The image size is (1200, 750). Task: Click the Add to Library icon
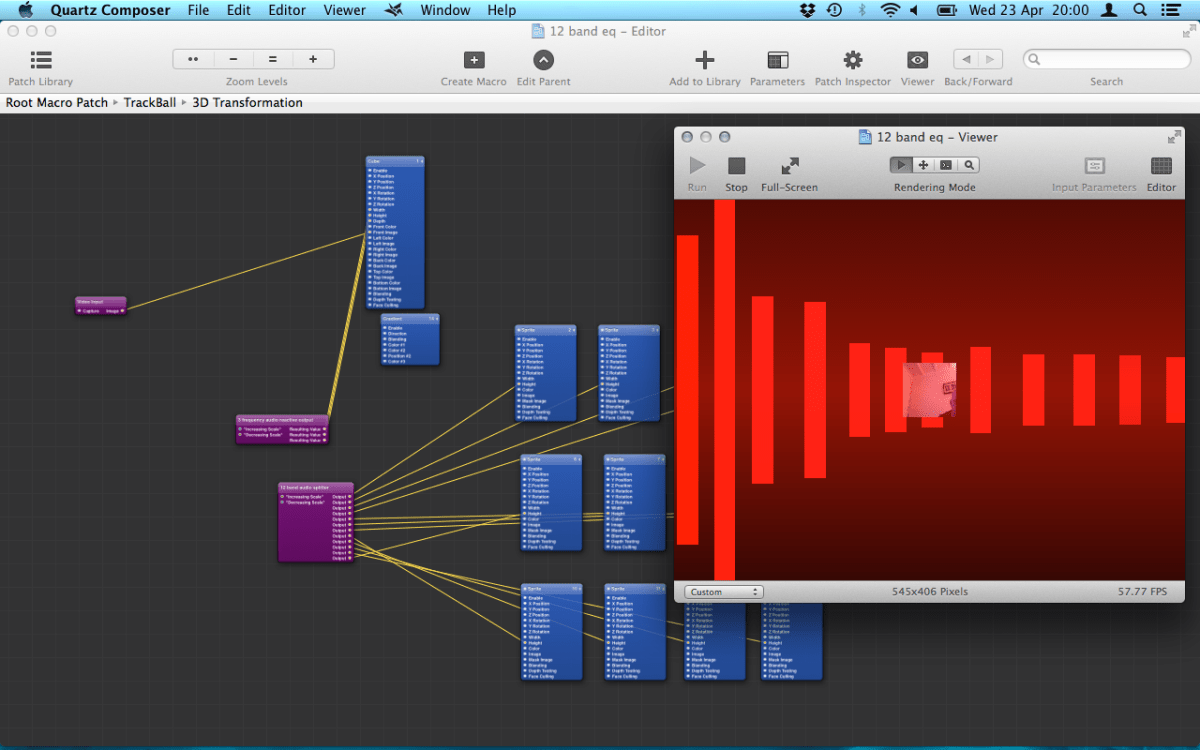point(705,60)
